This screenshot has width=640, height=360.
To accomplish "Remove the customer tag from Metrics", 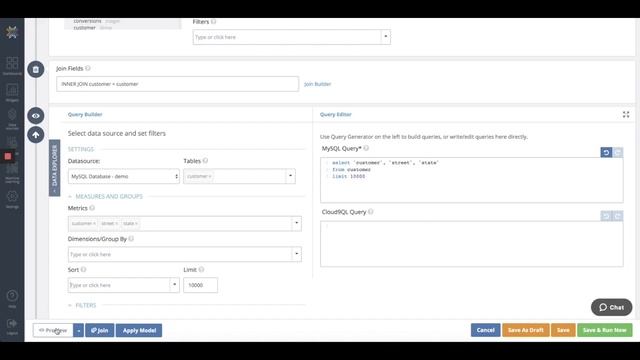I will tap(94, 224).
